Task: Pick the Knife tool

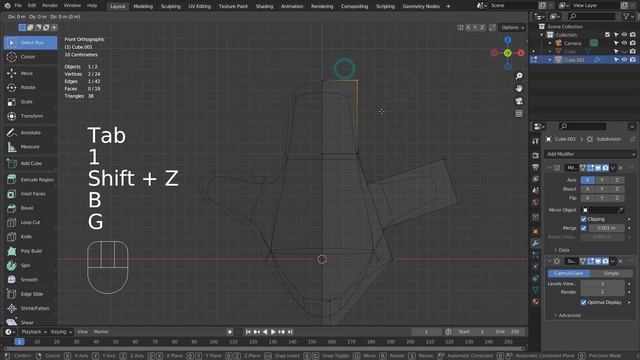Action: pyautogui.click(x=30, y=237)
